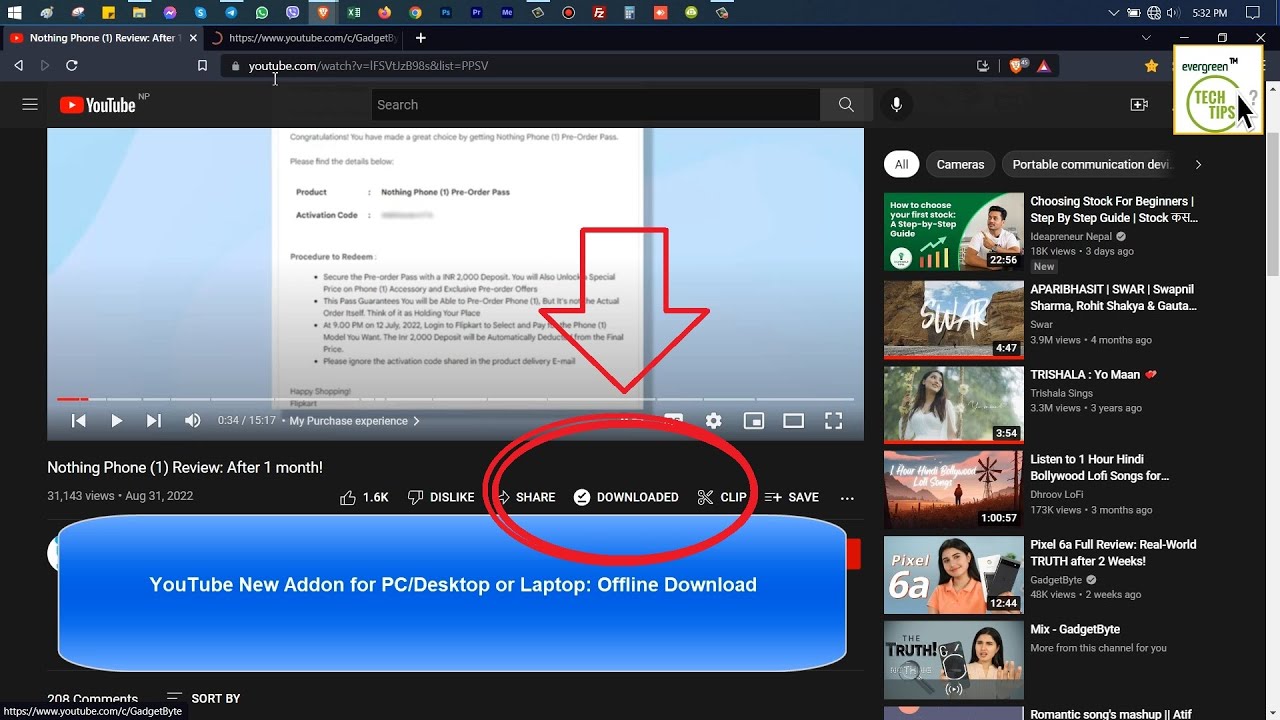Image resolution: width=1280 pixels, height=720 pixels.
Task: Open 'Listen to 1 Hour Hindi Bollywood Lofi' title
Action: pos(1100,468)
